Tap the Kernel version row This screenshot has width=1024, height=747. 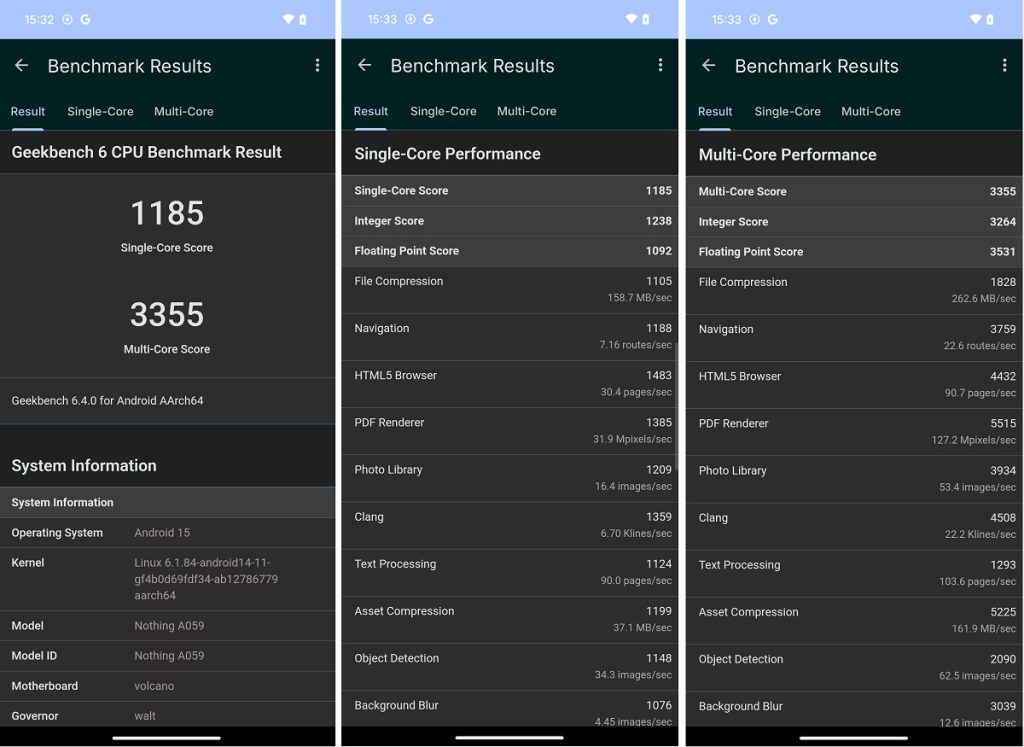[167, 579]
